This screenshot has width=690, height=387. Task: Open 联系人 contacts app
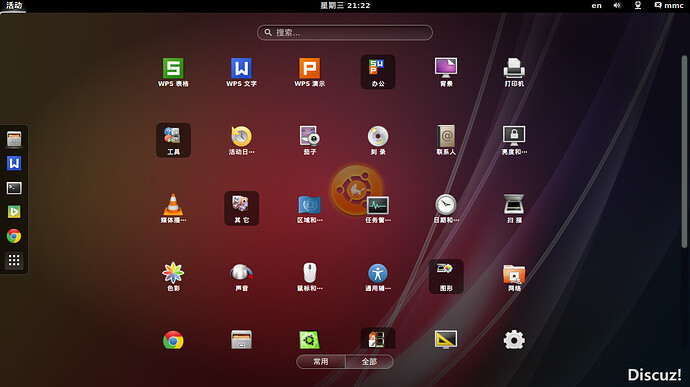(446, 140)
